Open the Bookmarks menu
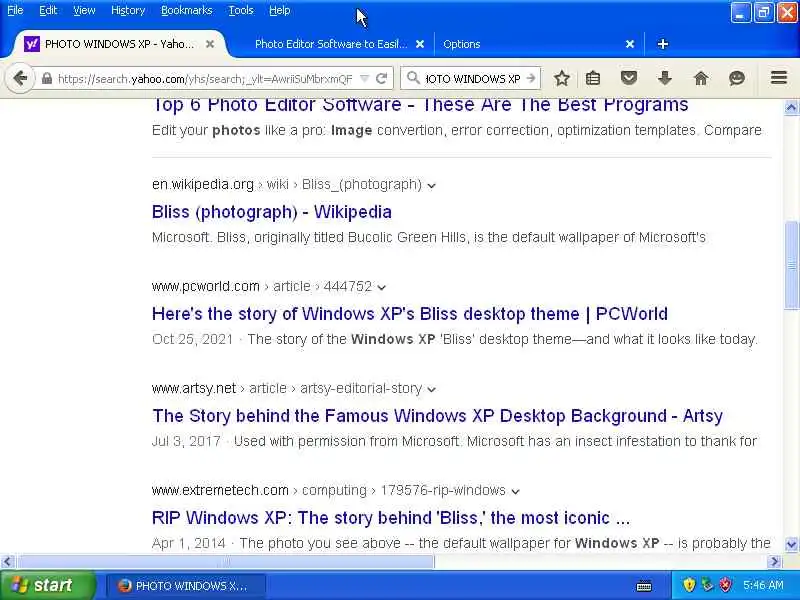800x600 pixels. (187, 10)
